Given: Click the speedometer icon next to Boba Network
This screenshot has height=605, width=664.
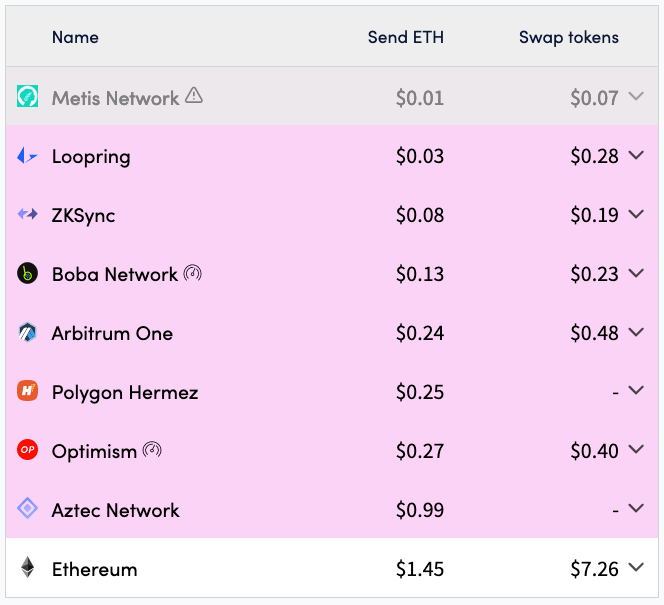Looking at the screenshot, I should click(x=193, y=273).
